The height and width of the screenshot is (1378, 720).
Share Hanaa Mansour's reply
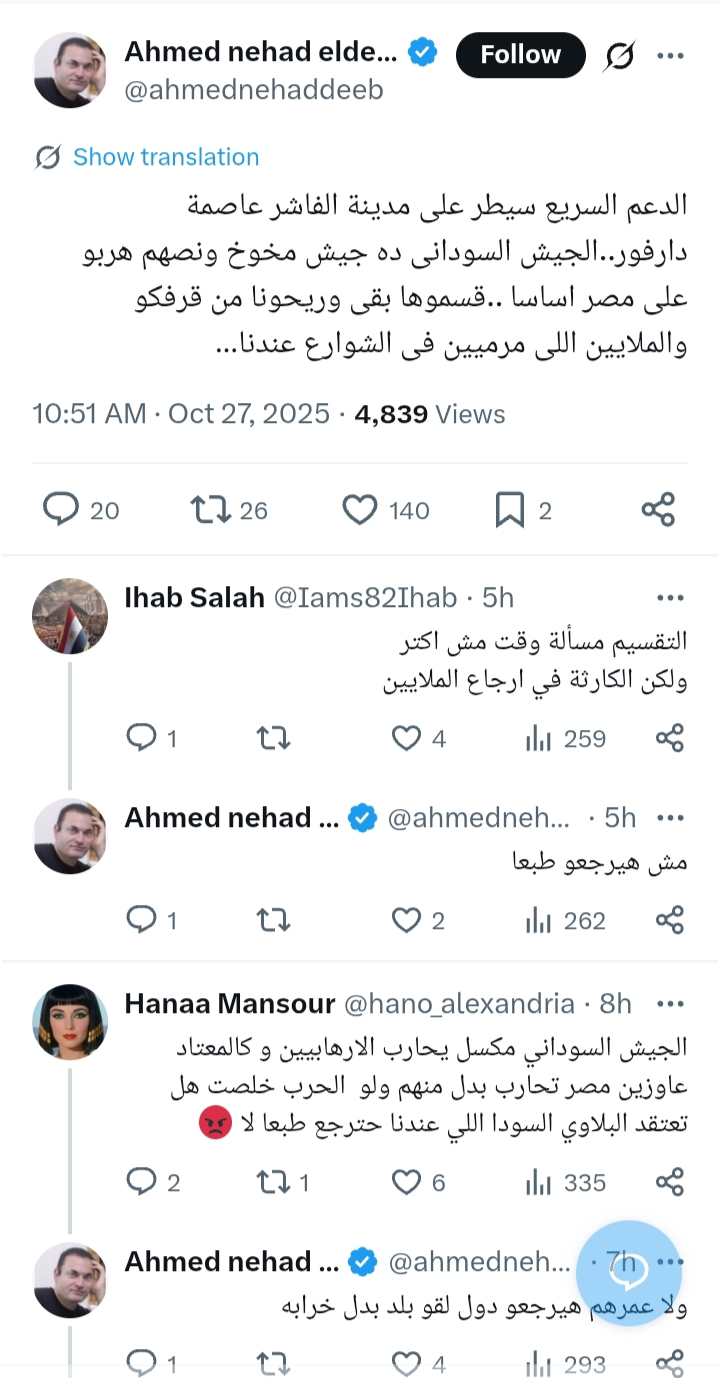[670, 1183]
